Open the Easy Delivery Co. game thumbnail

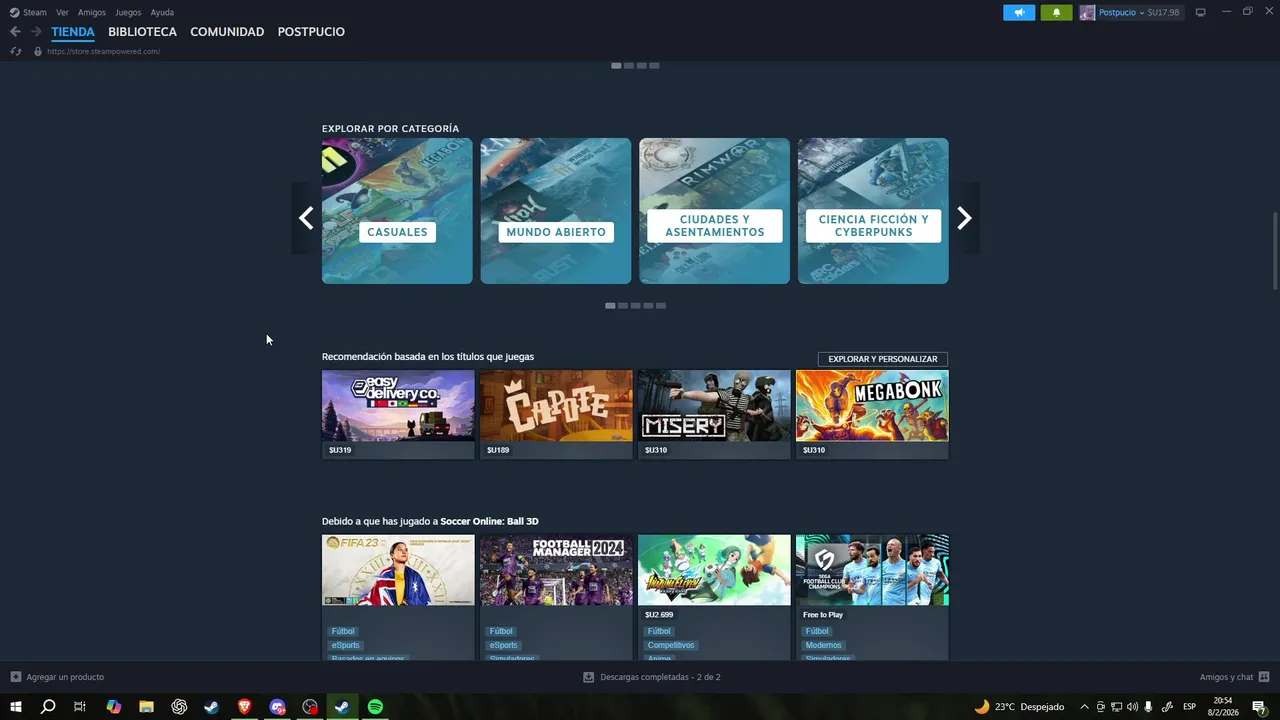[398, 406]
